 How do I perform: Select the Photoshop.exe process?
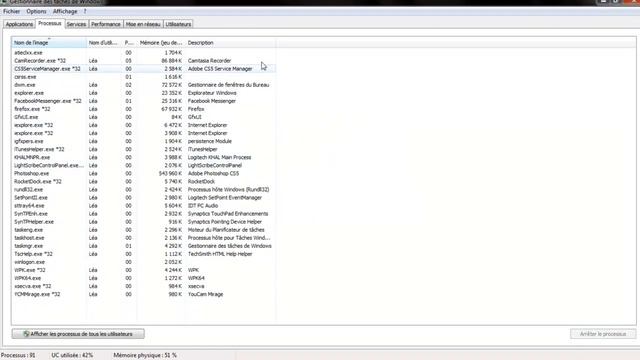(144, 173)
